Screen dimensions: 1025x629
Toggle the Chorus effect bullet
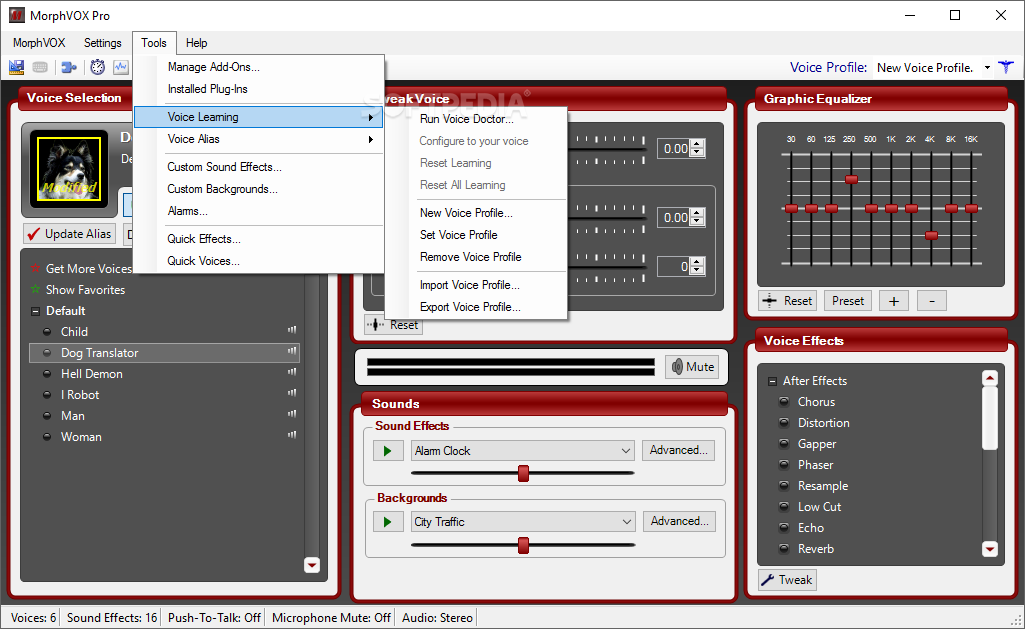point(784,401)
